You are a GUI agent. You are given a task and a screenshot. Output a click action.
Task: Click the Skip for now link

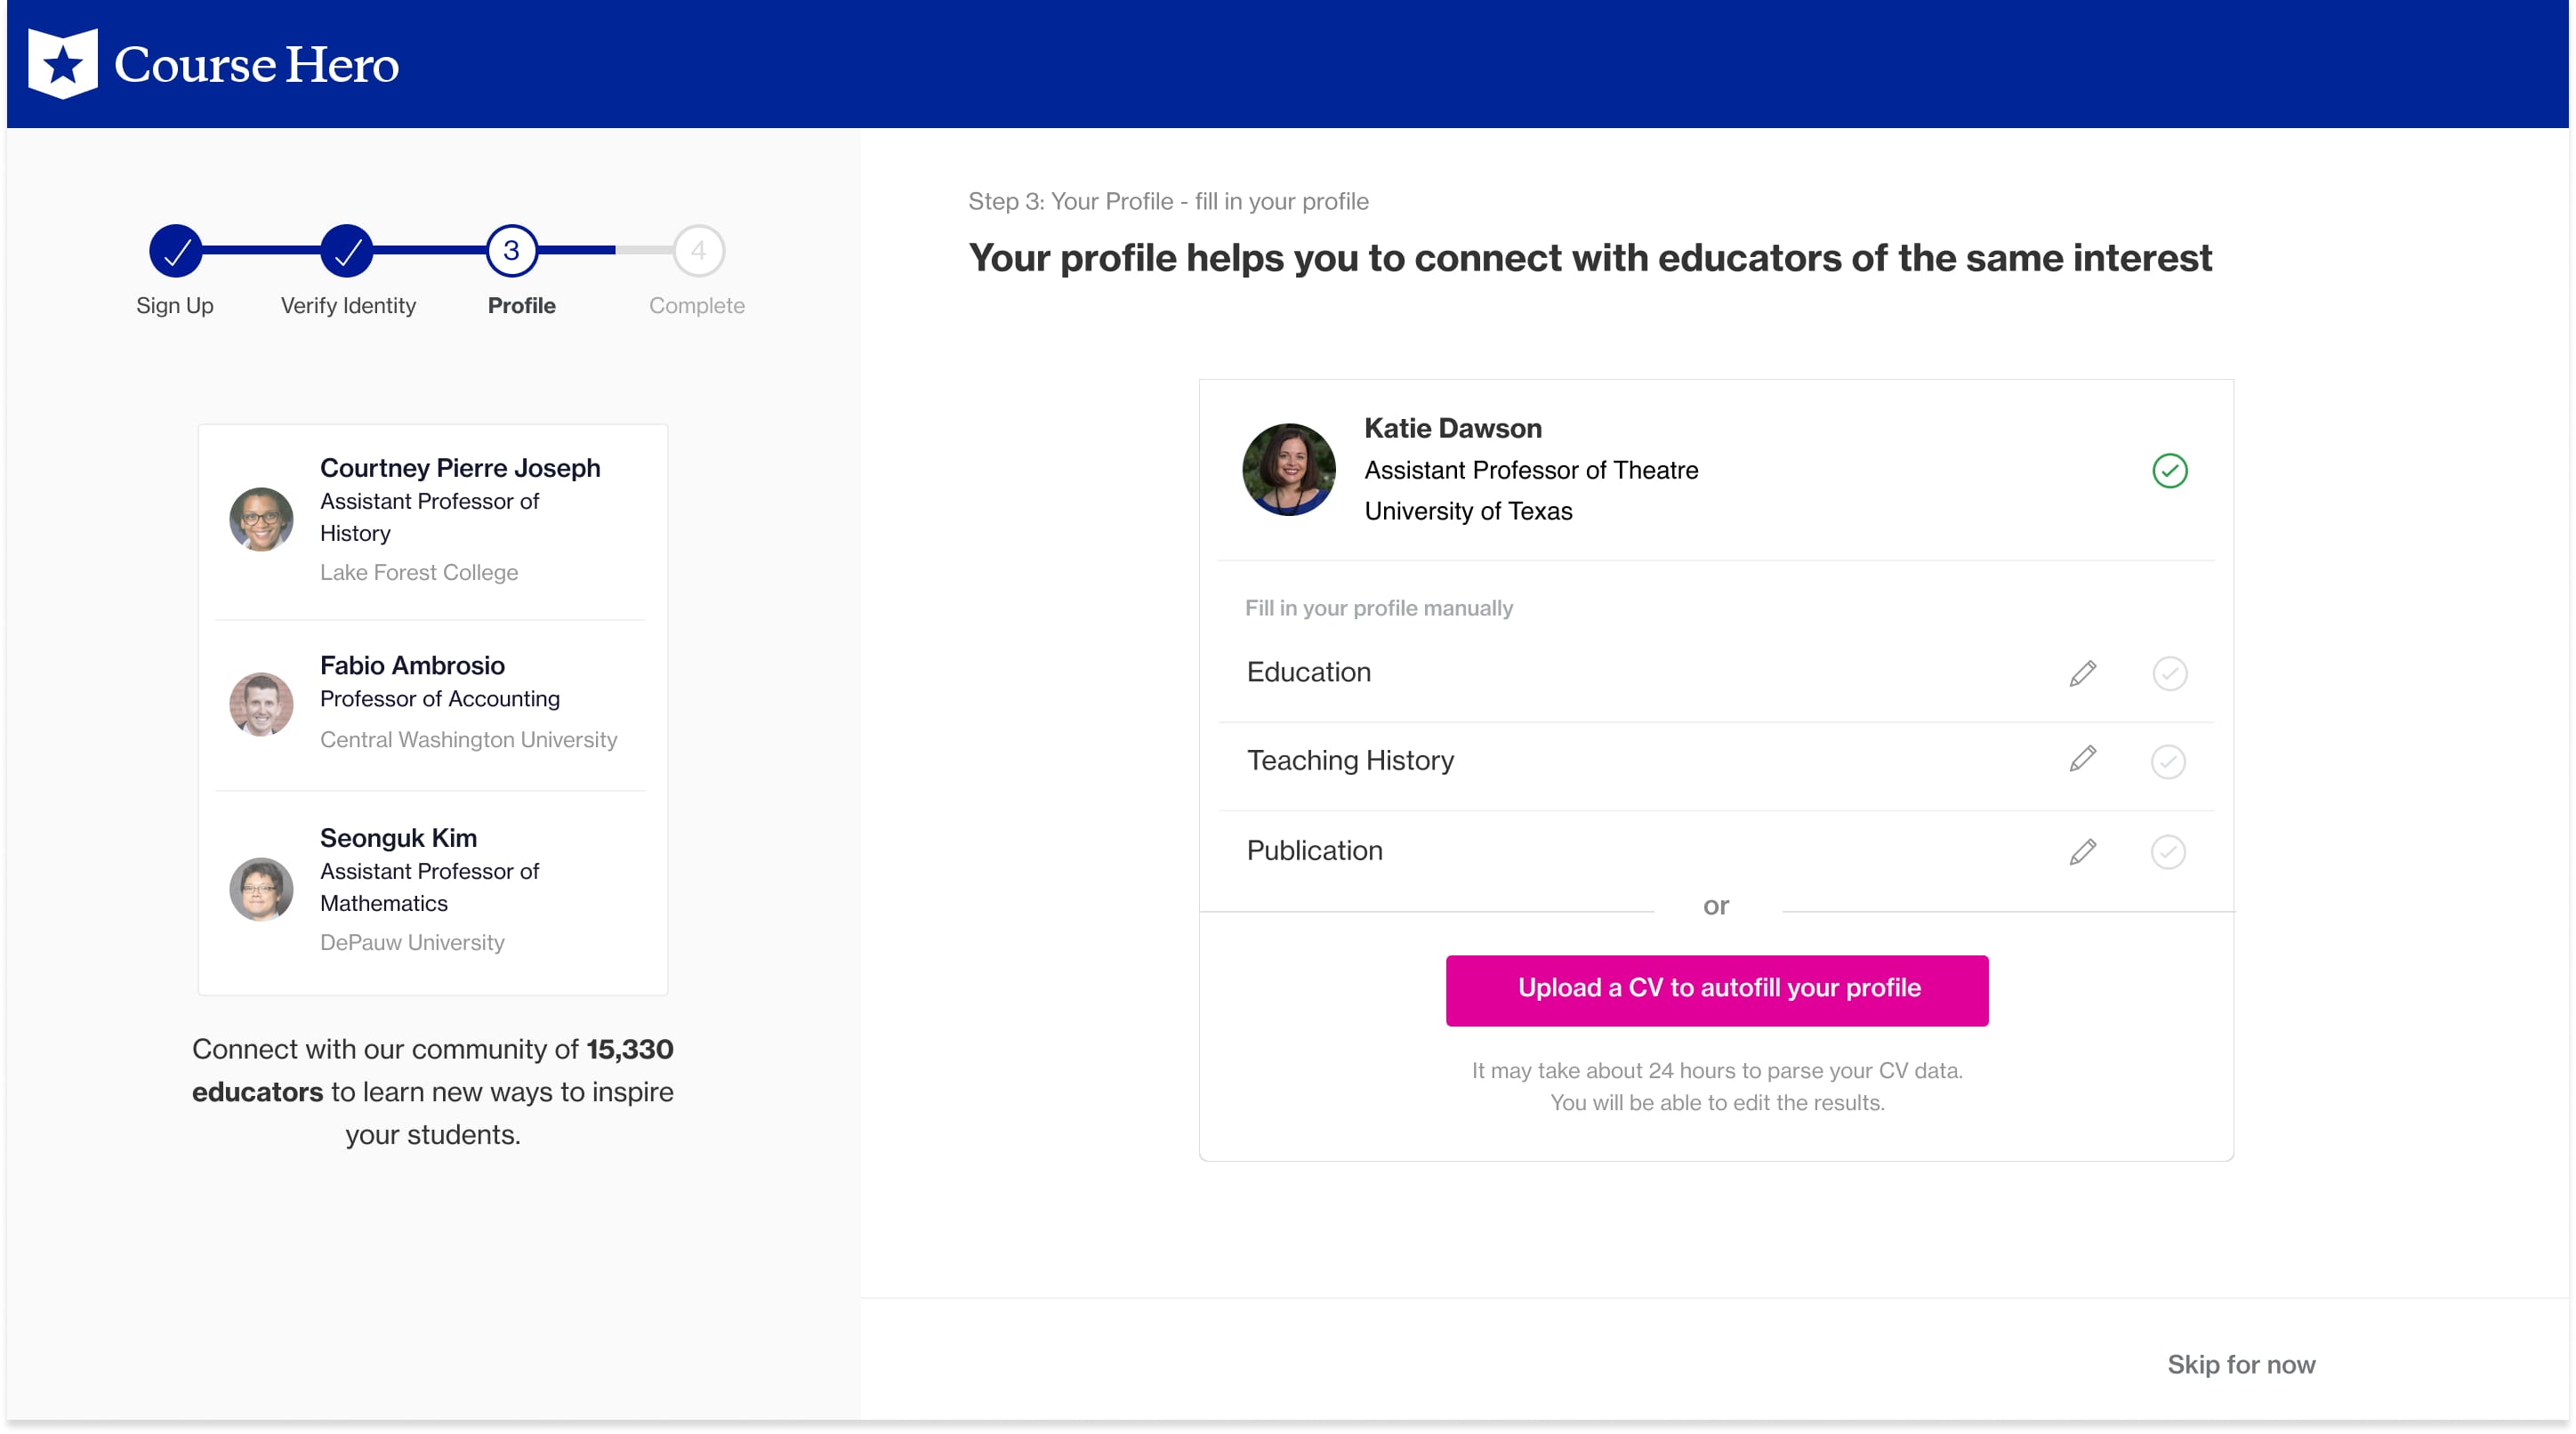click(x=2240, y=1364)
